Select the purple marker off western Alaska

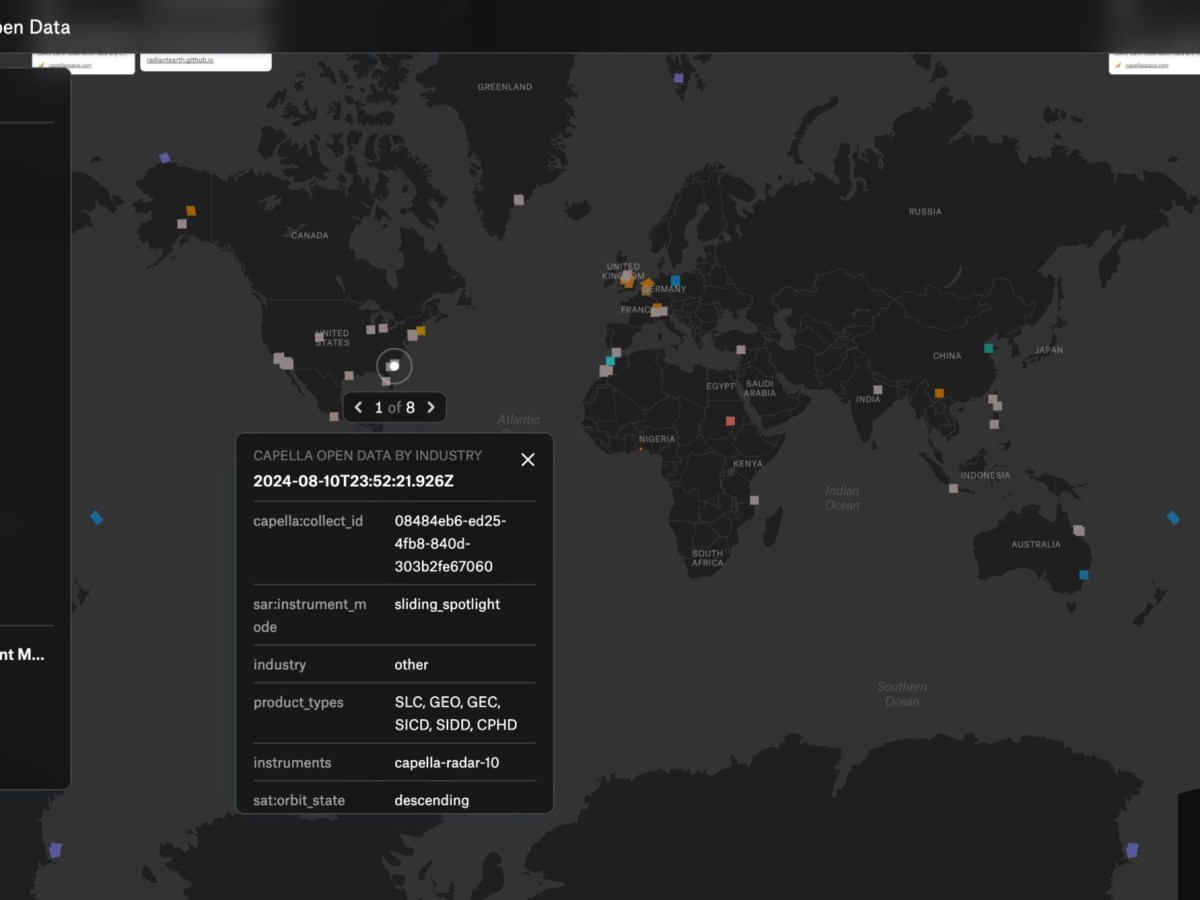(165, 158)
